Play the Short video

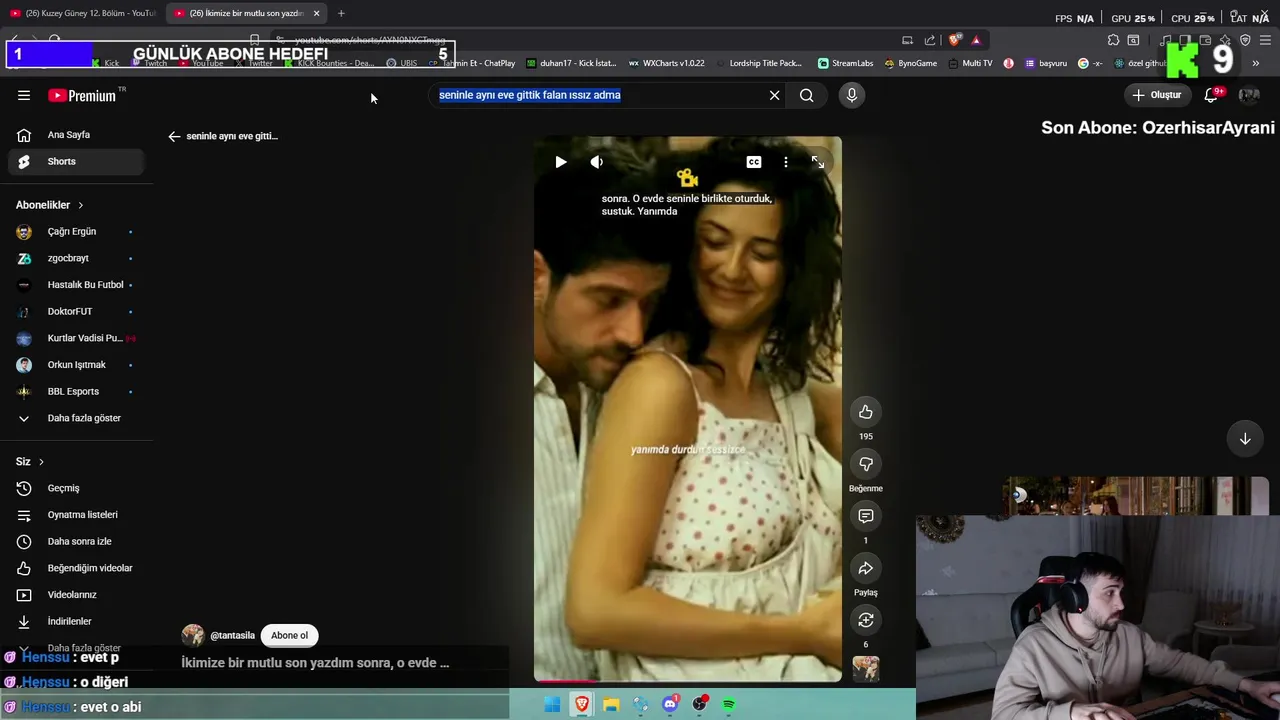[561, 162]
